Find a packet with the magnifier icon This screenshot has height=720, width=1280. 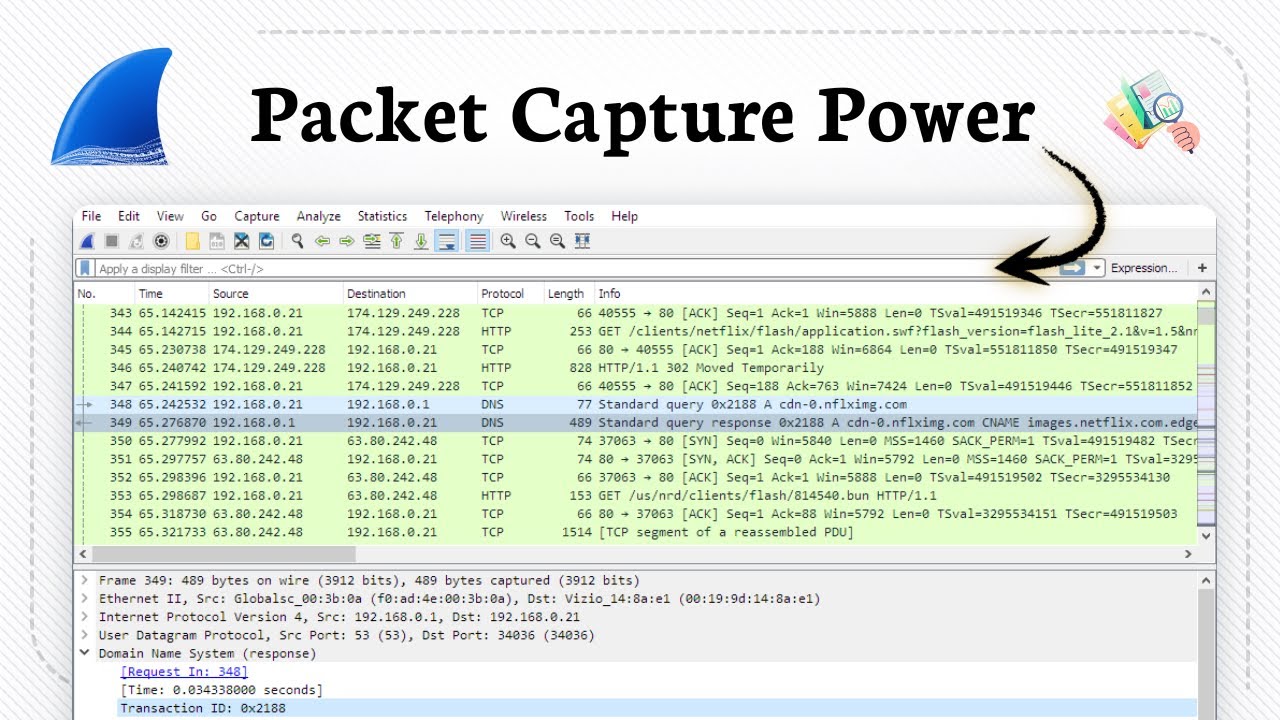click(x=297, y=241)
